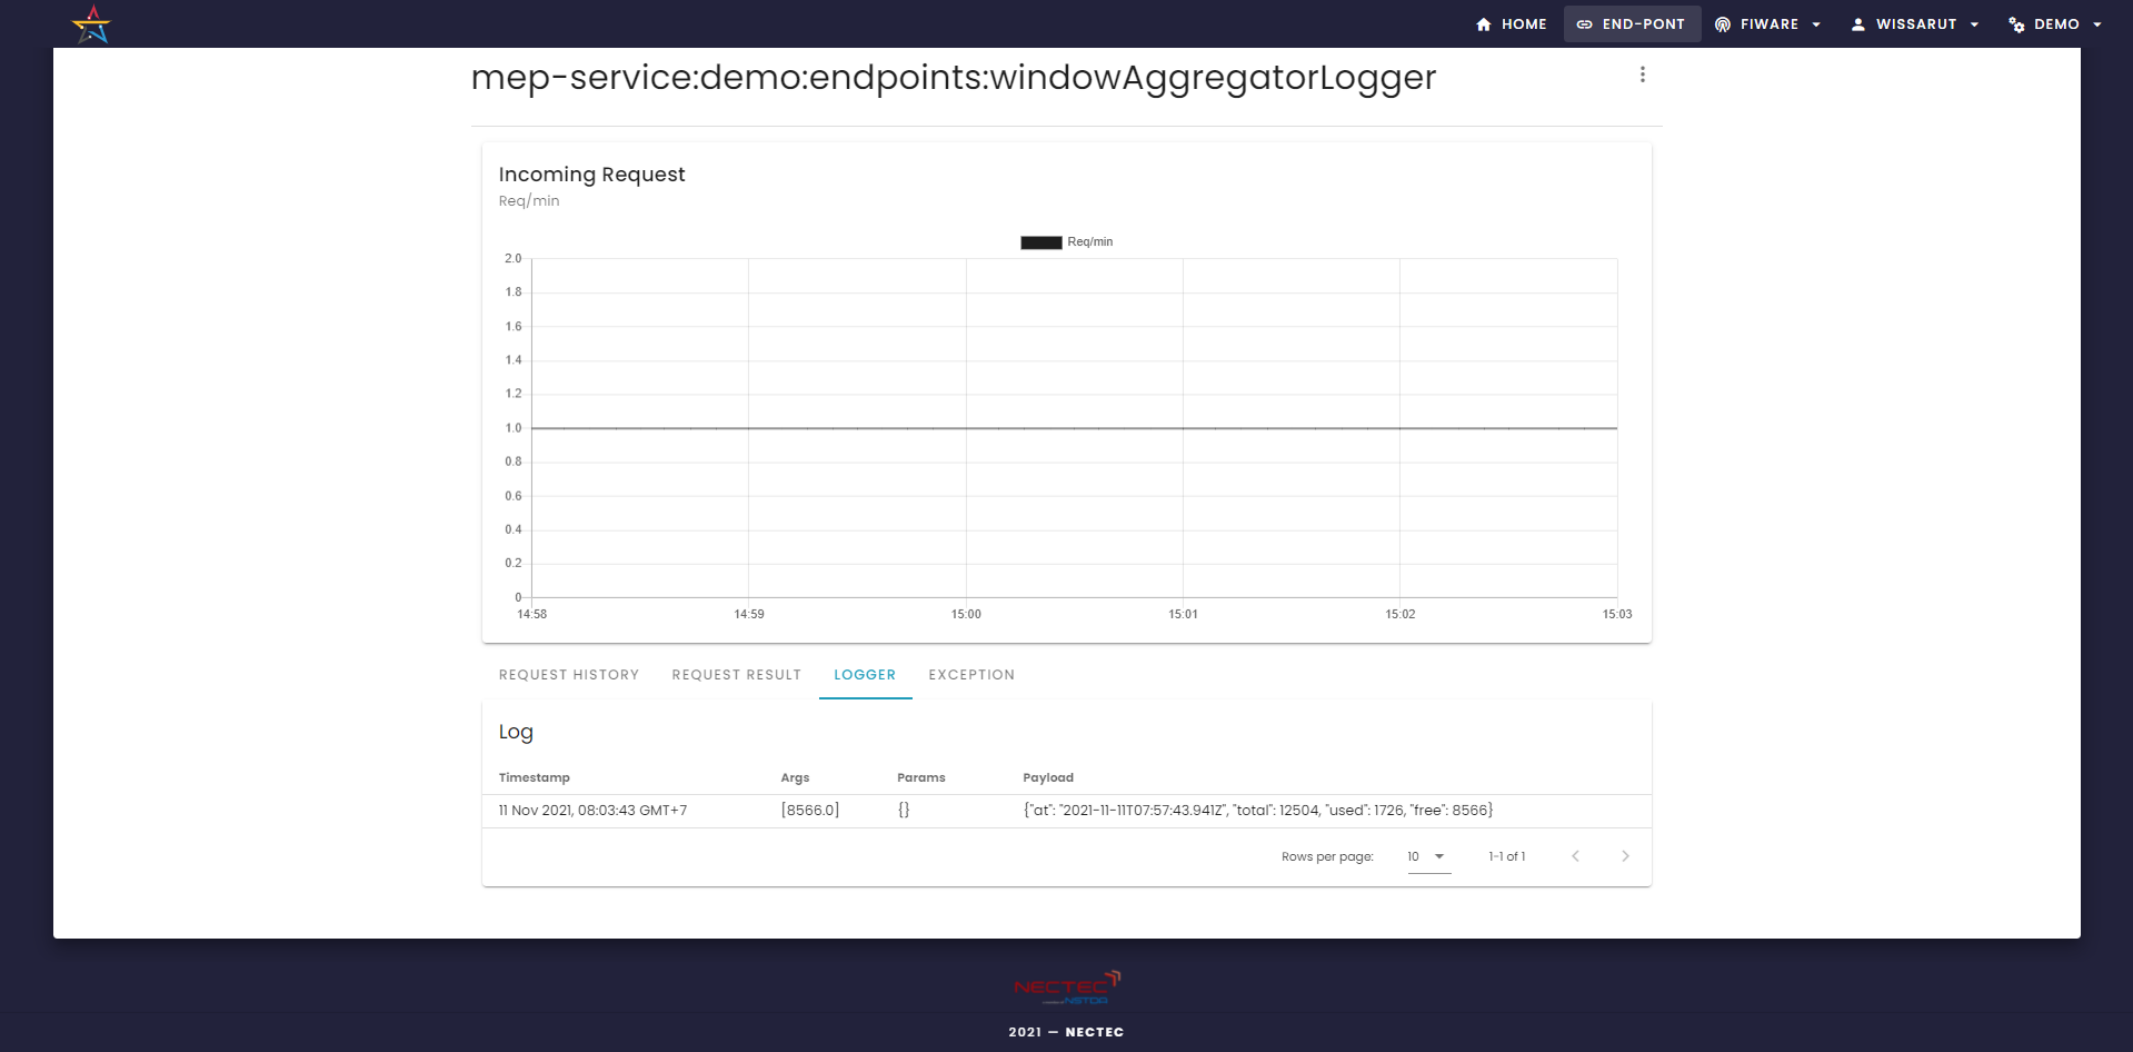This screenshot has width=2133, height=1052.
Task: Click the gears icon beside DEMO
Action: [2016, 24]
